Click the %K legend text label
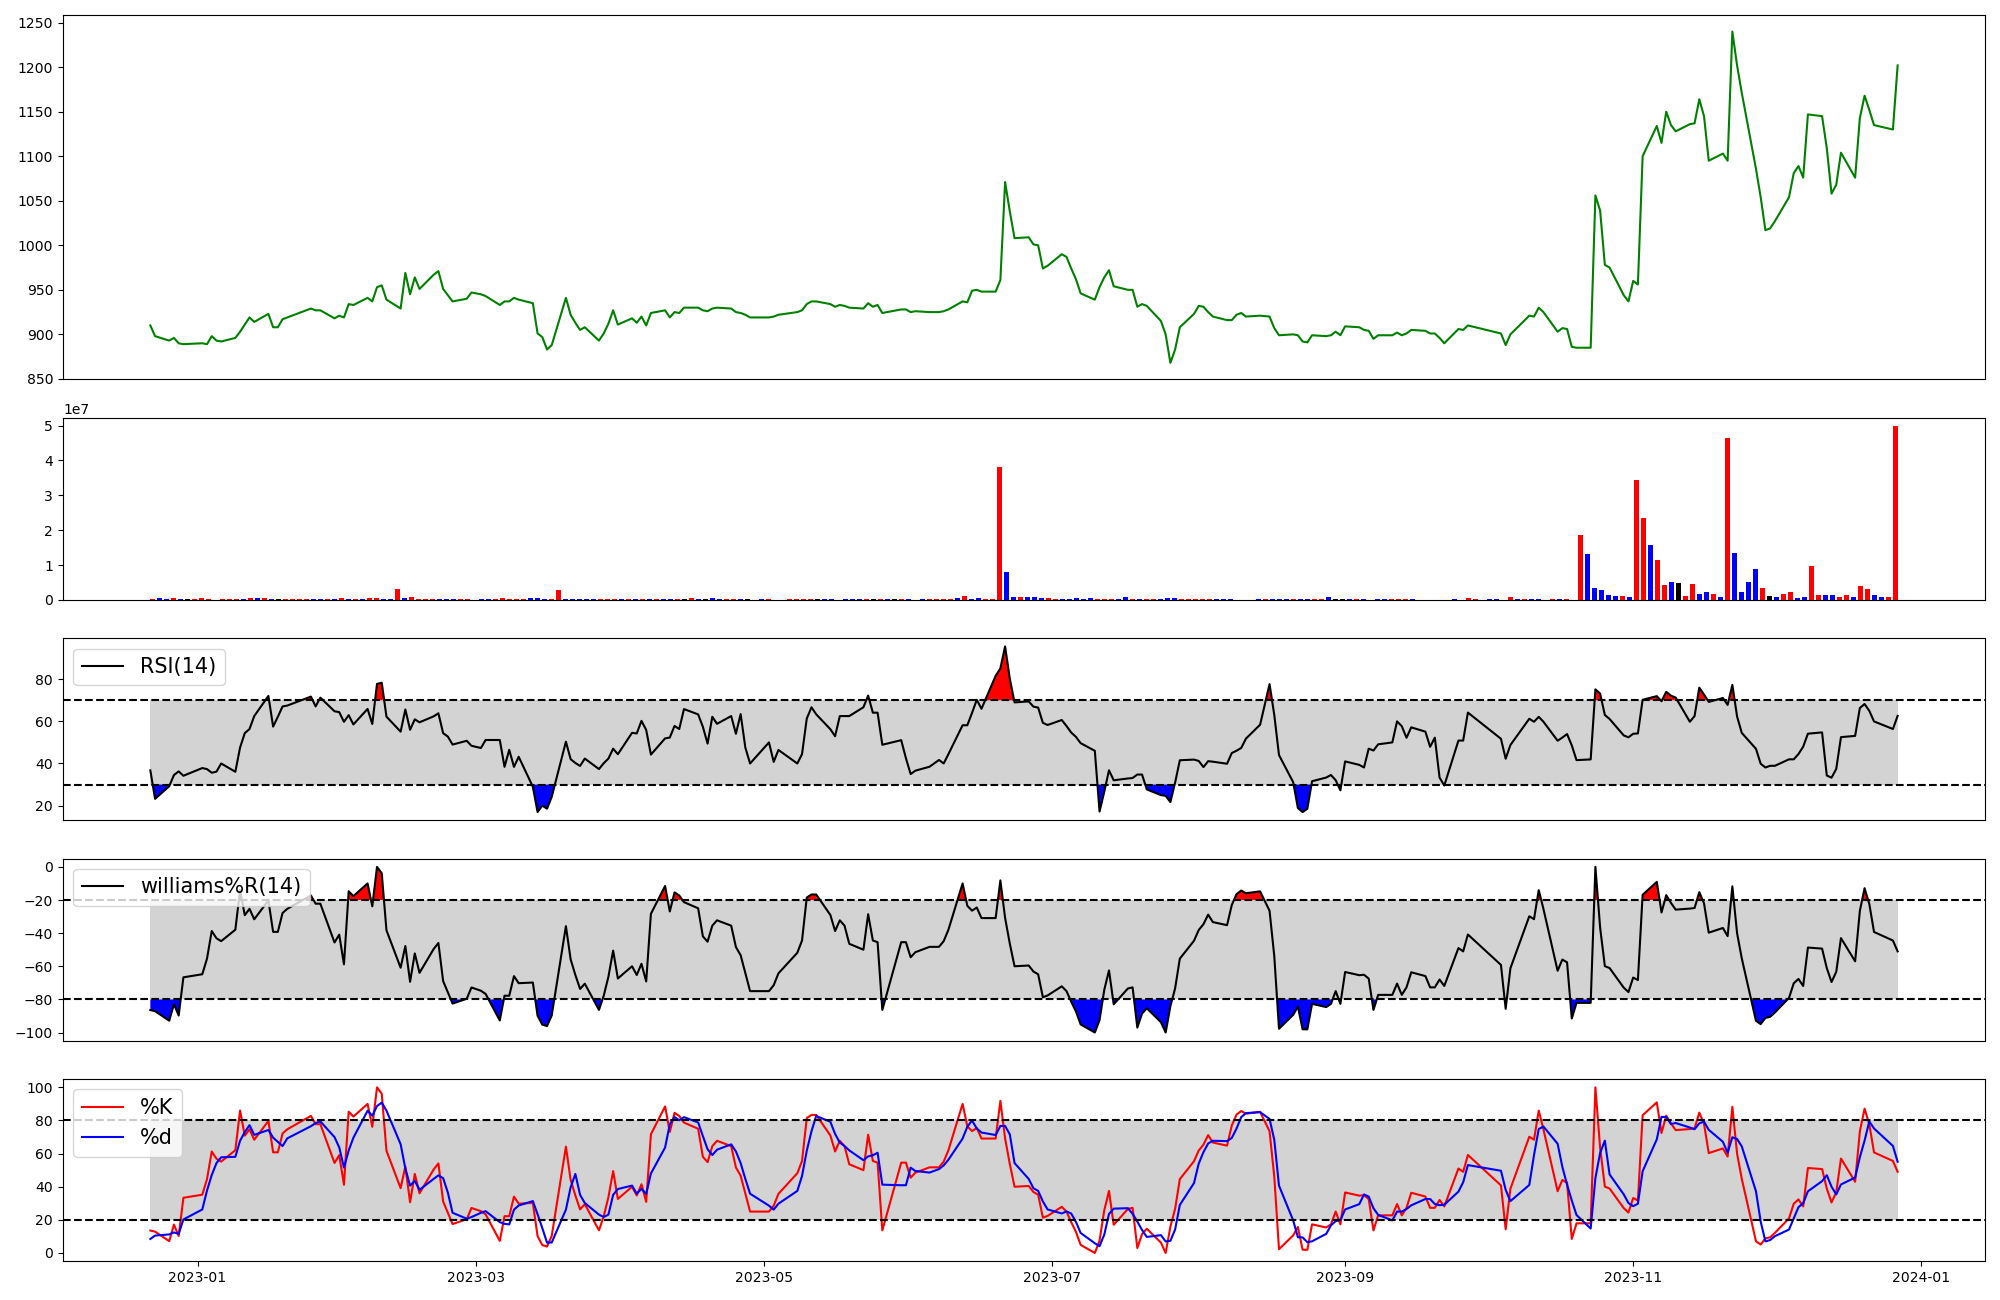The image size is (2000, 1300). 156,1107
